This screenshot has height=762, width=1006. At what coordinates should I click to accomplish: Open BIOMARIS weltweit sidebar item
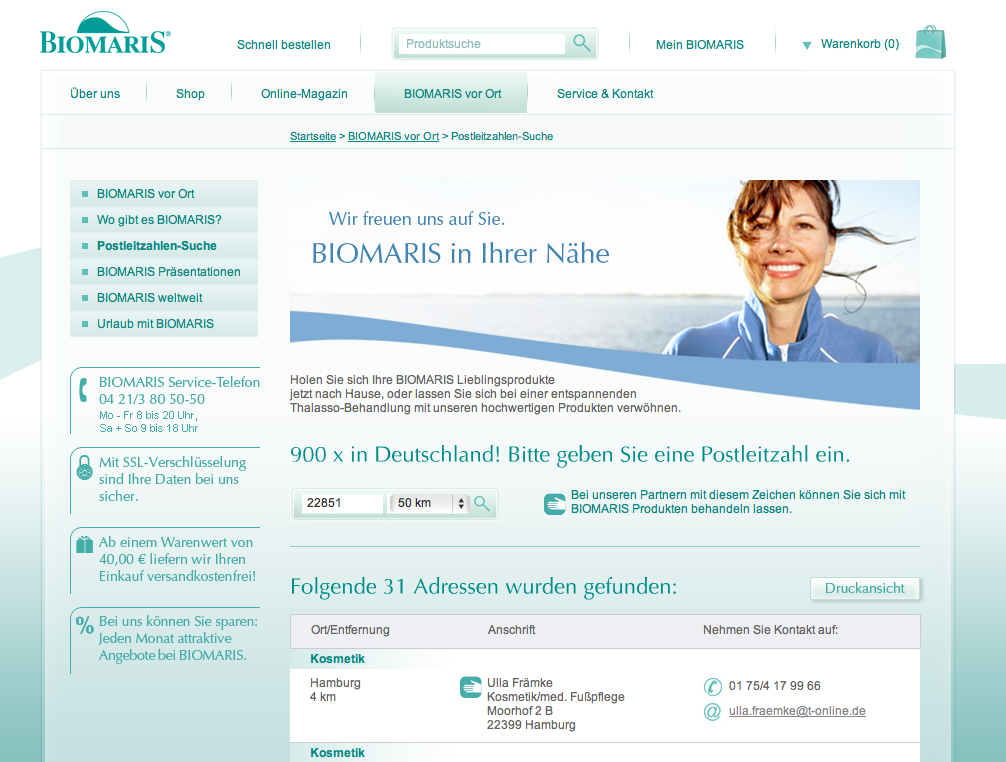164,298
